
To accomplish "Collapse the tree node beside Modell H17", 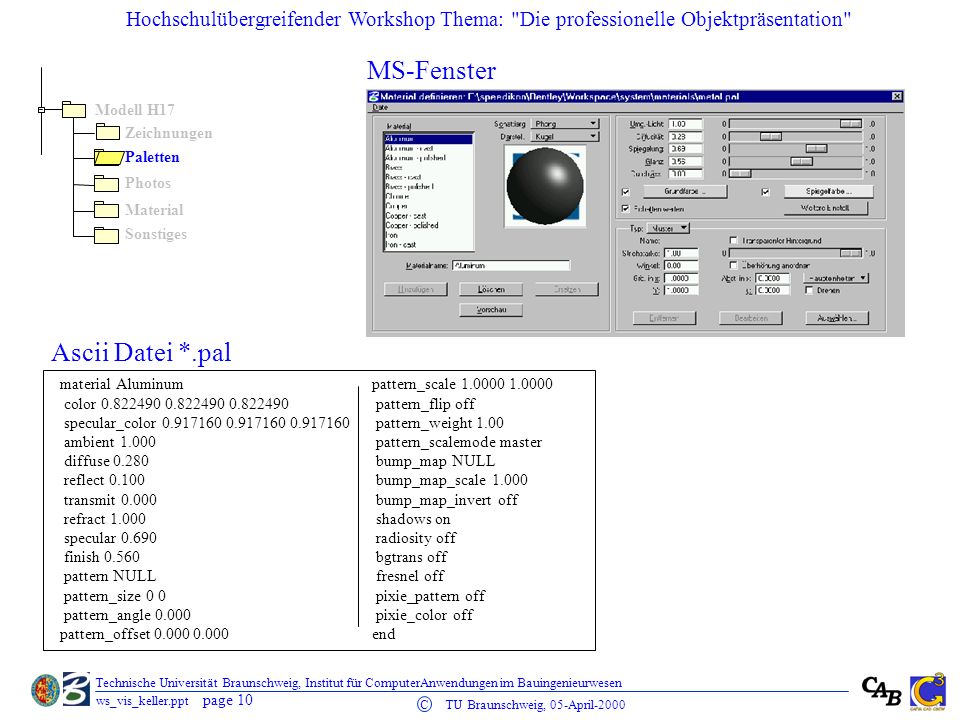I will tap(42, 110).
